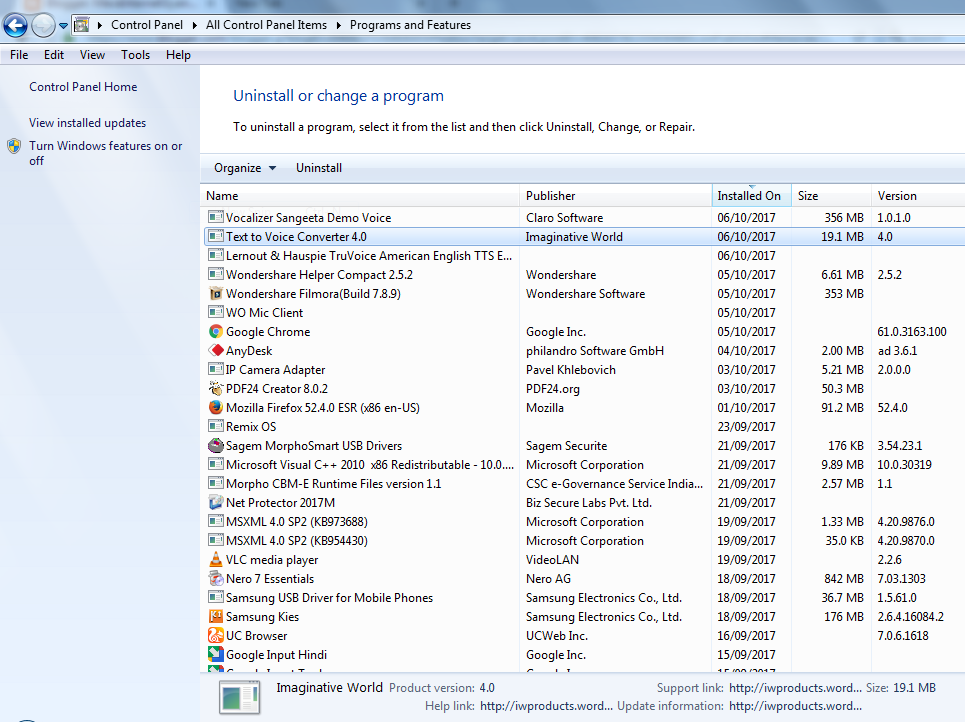Open the File menu
The width and height of the screenshot is (965, 722).
(19, 55)
